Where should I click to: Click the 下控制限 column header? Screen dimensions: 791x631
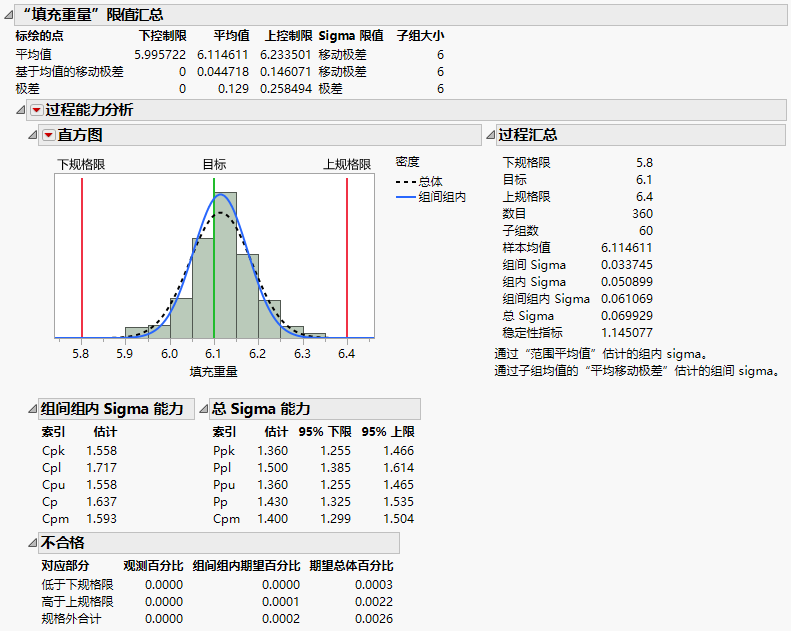coord(162,36)
